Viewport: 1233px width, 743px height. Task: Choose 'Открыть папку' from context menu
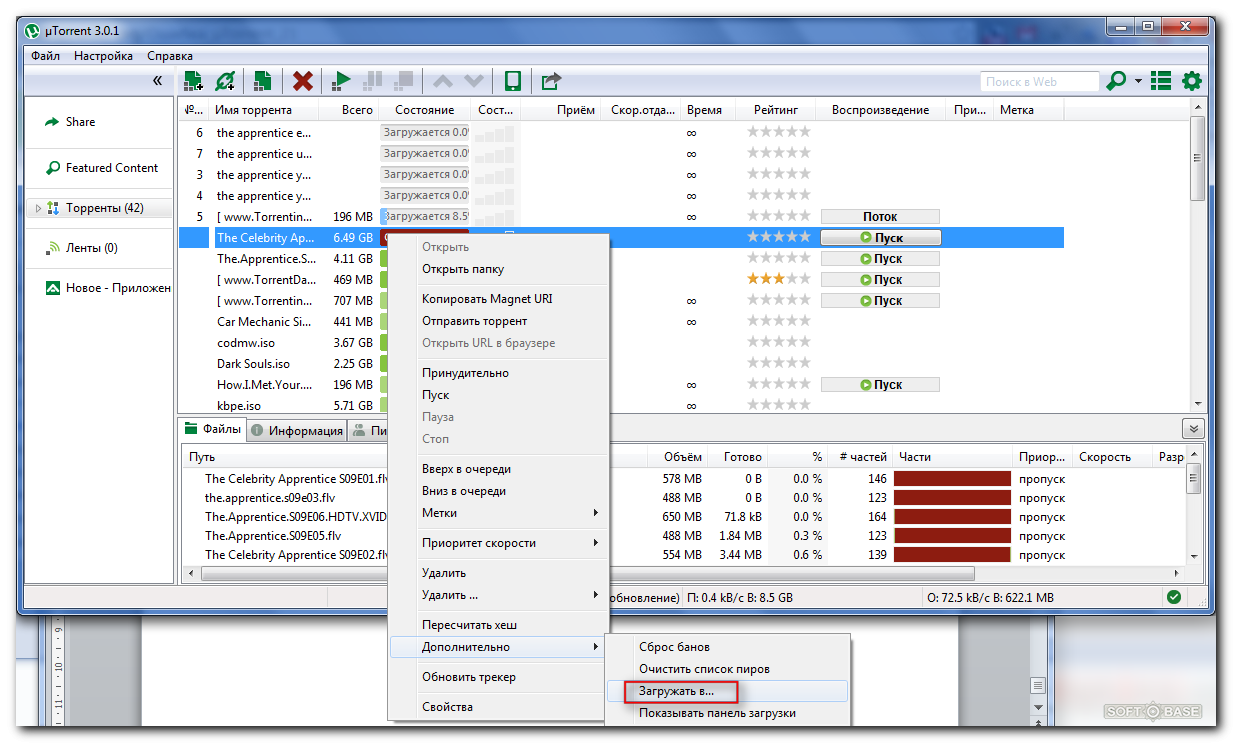462,269
